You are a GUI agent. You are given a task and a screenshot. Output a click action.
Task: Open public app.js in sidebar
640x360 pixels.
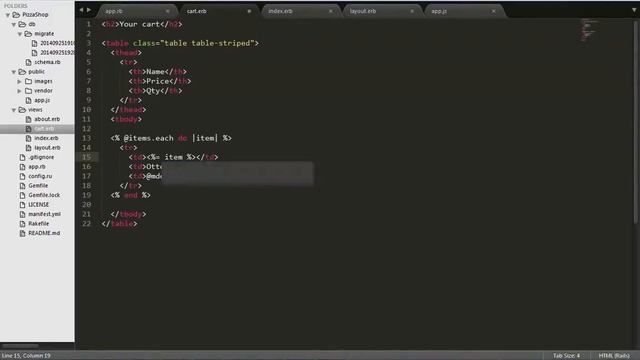coord(42,100)
